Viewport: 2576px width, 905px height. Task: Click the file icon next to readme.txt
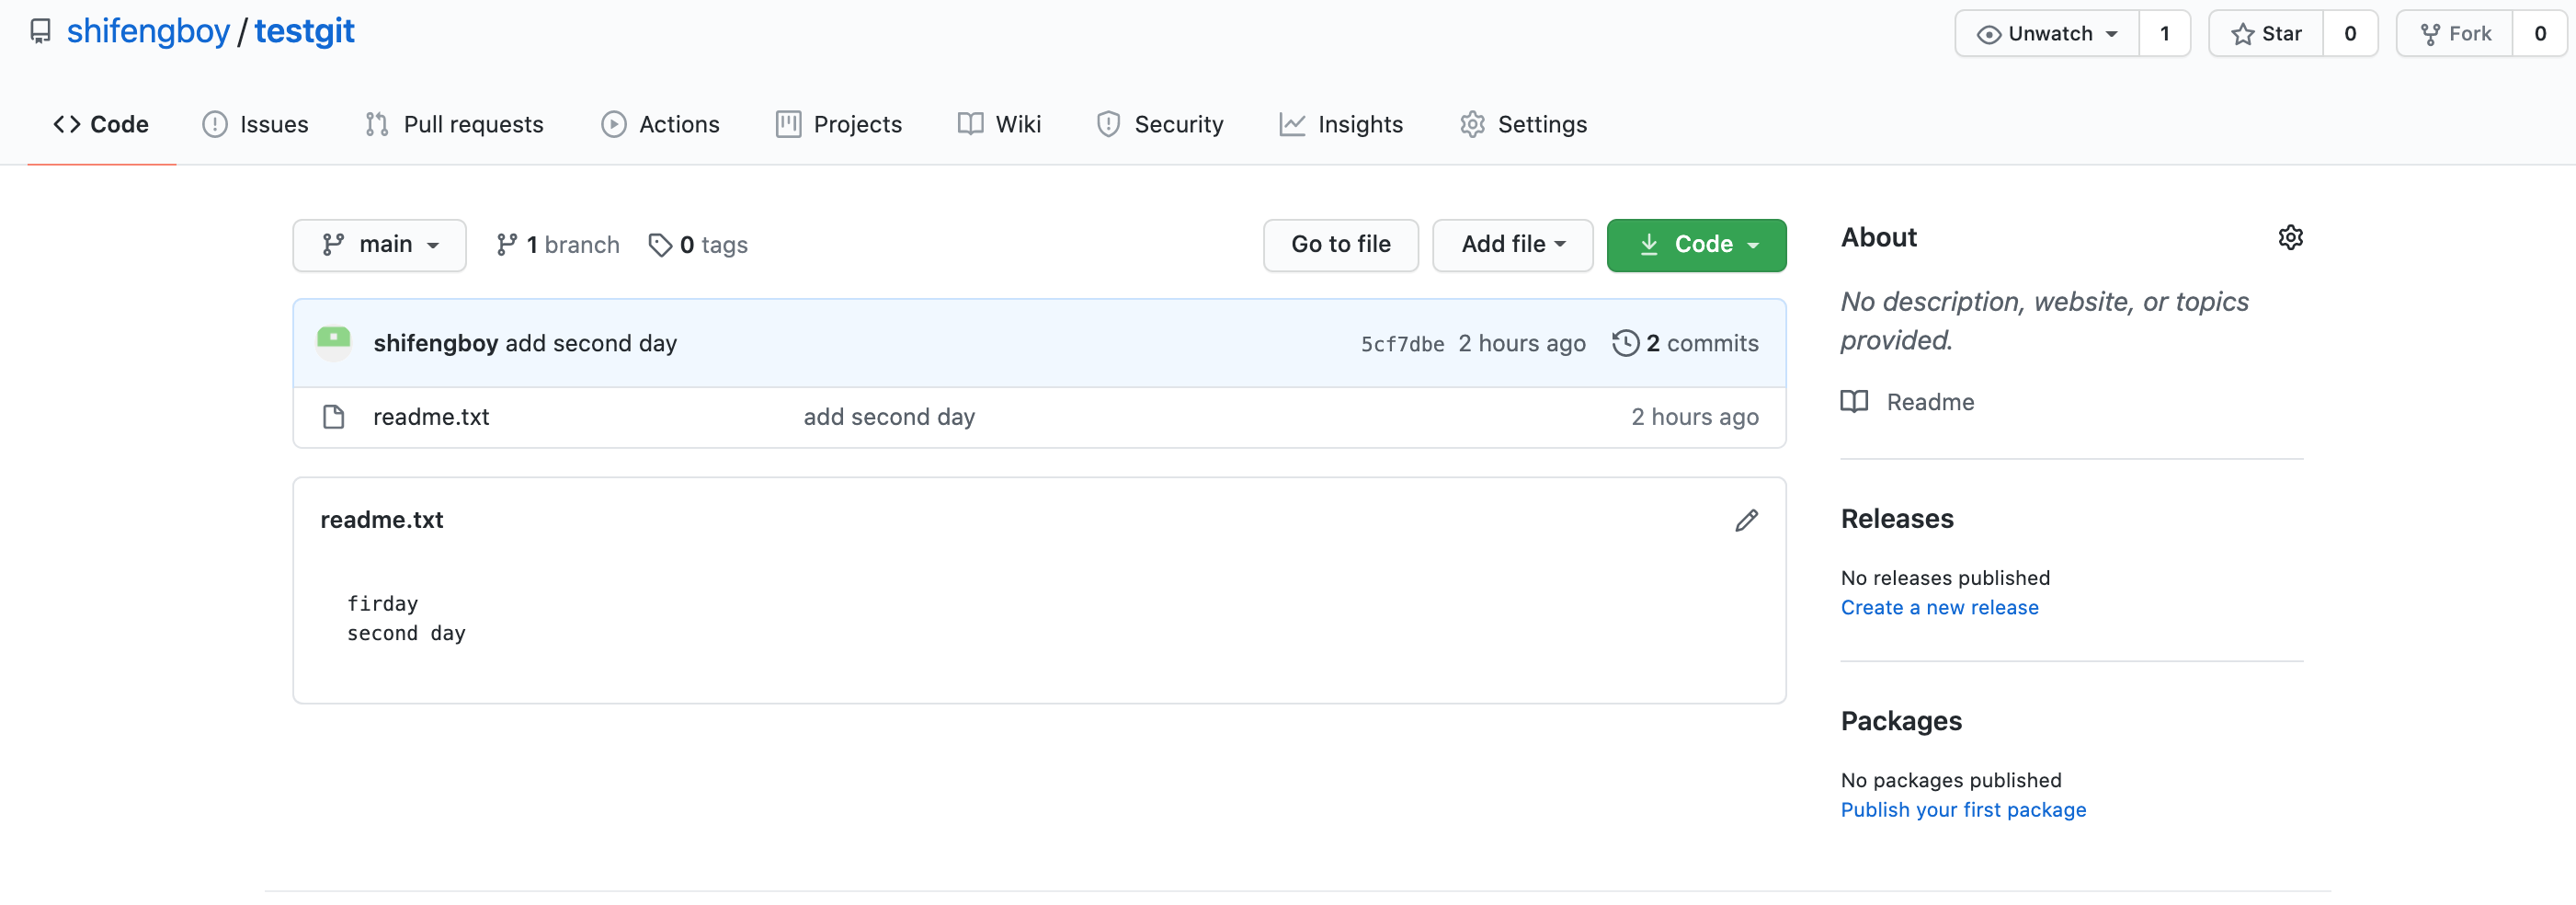[333, 417]
